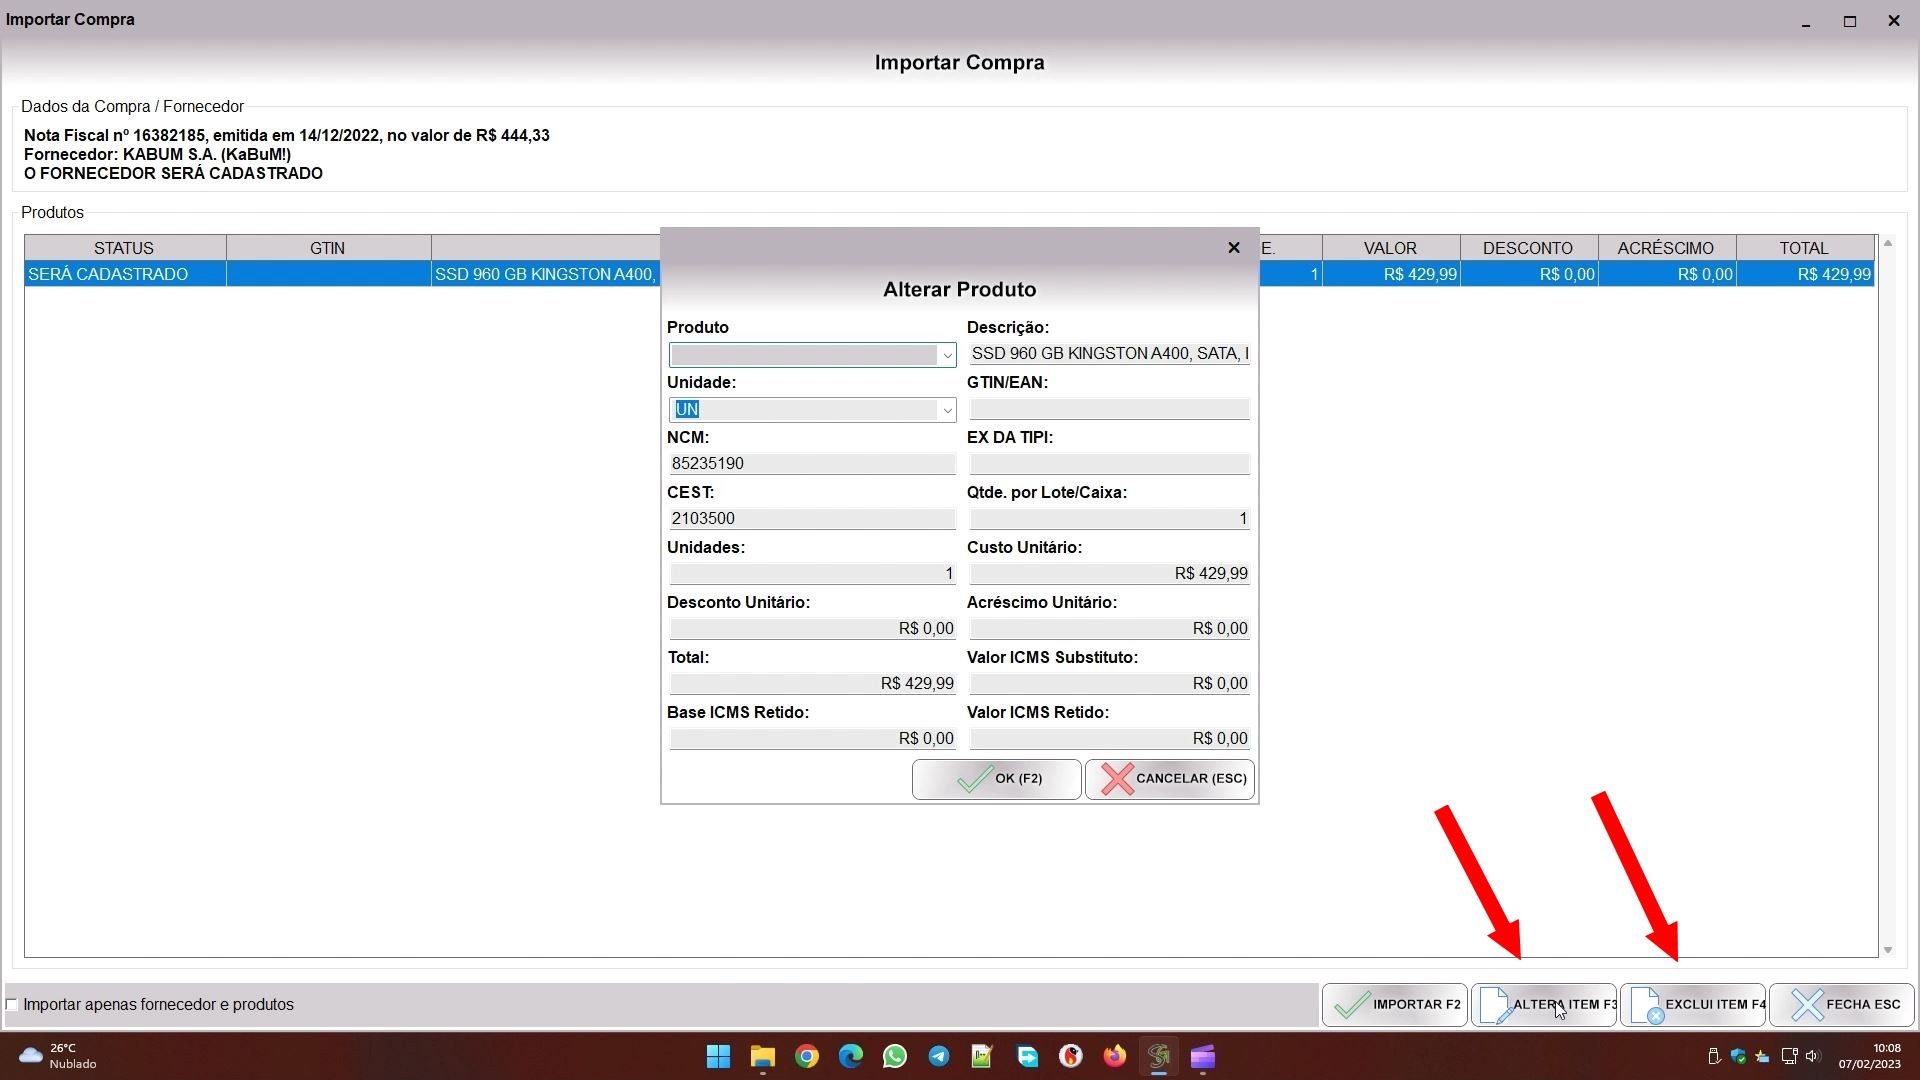This screenshot has width=1920, height=1080.
Task: Click the Qtde. por Lote/Caixa field
Action: (x=1109, y=519)
